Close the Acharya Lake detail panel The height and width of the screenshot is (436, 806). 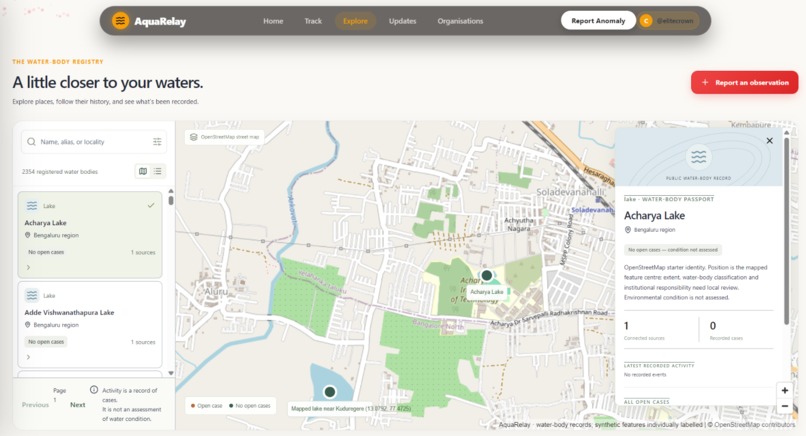click(x=770, y=140)
